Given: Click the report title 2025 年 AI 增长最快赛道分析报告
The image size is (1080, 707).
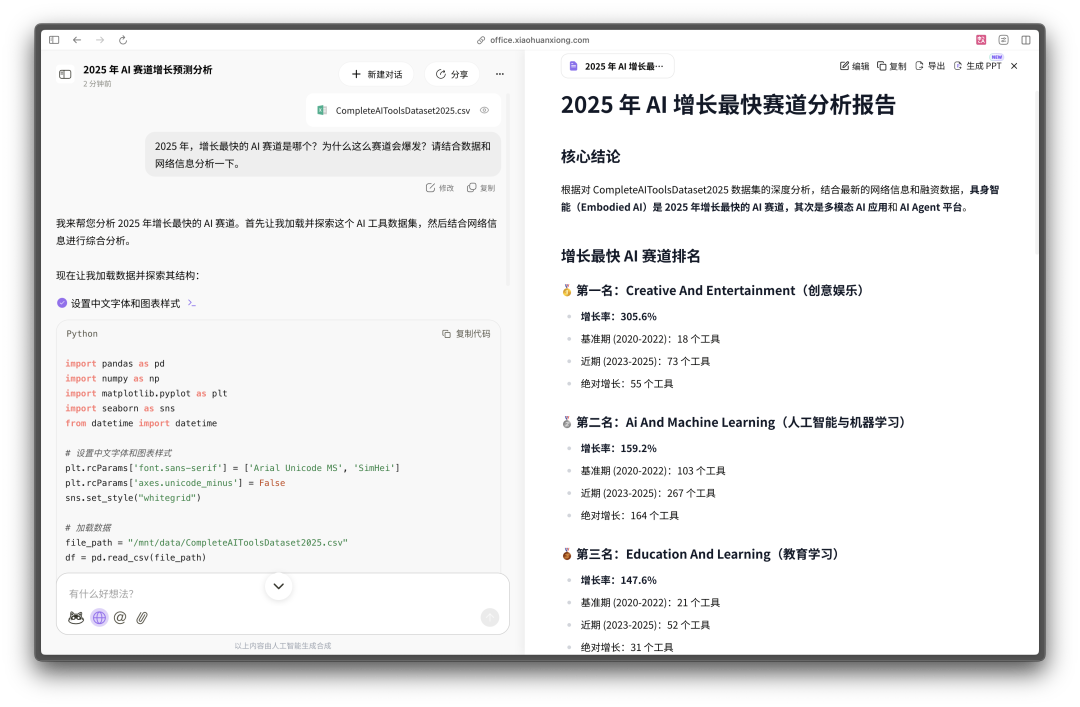Looking at the screenshot, I should click(x=728, y=105).
